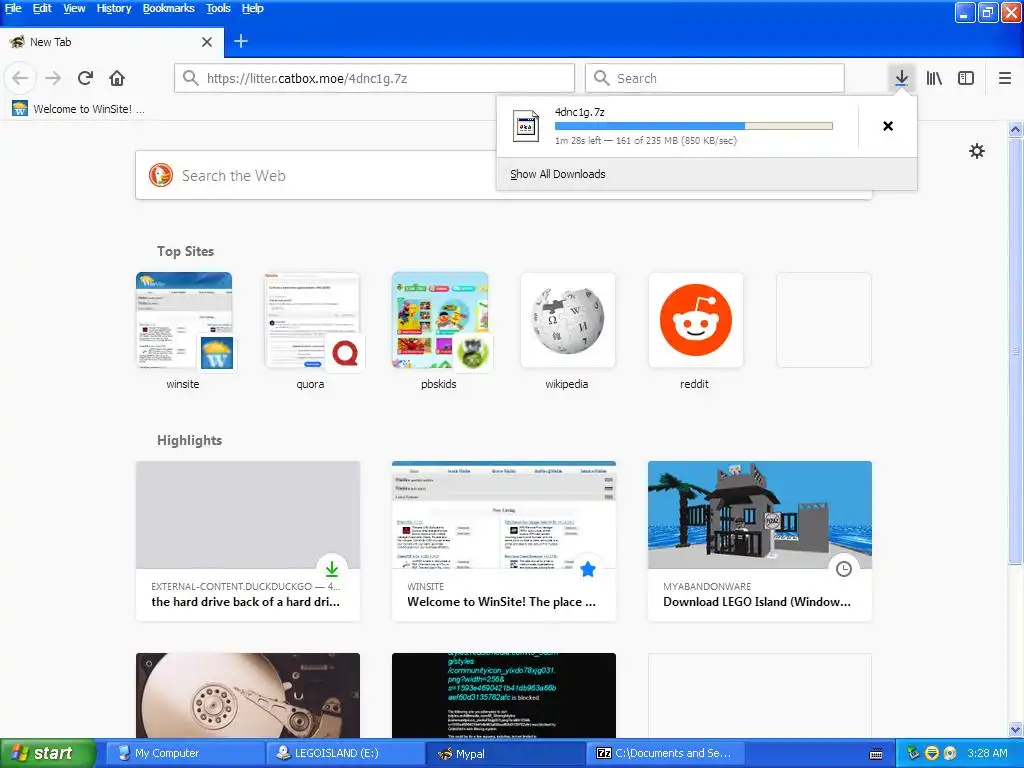Open the hard drive back highlight card
The height and width of the screenshot is (768, 1024).
248,541
